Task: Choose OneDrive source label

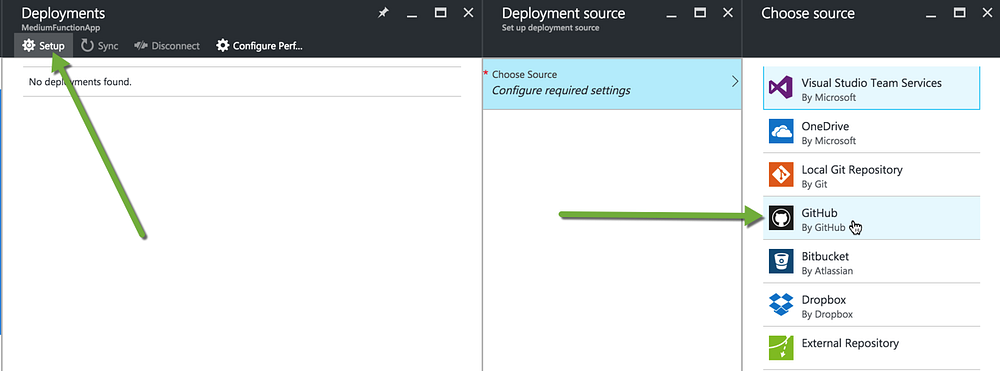Action: (x=825, y=126)
